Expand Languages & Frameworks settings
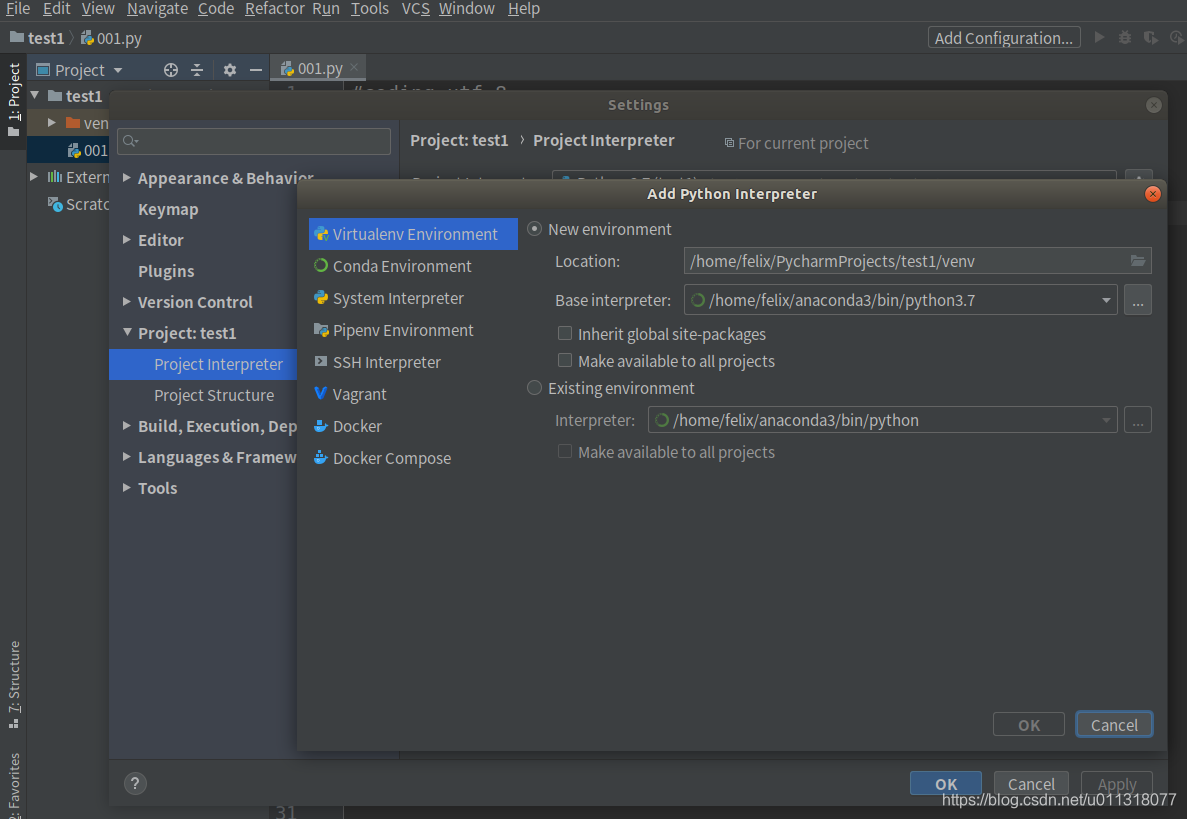This screenshot has height=819, width=1187. coord(126,456)
